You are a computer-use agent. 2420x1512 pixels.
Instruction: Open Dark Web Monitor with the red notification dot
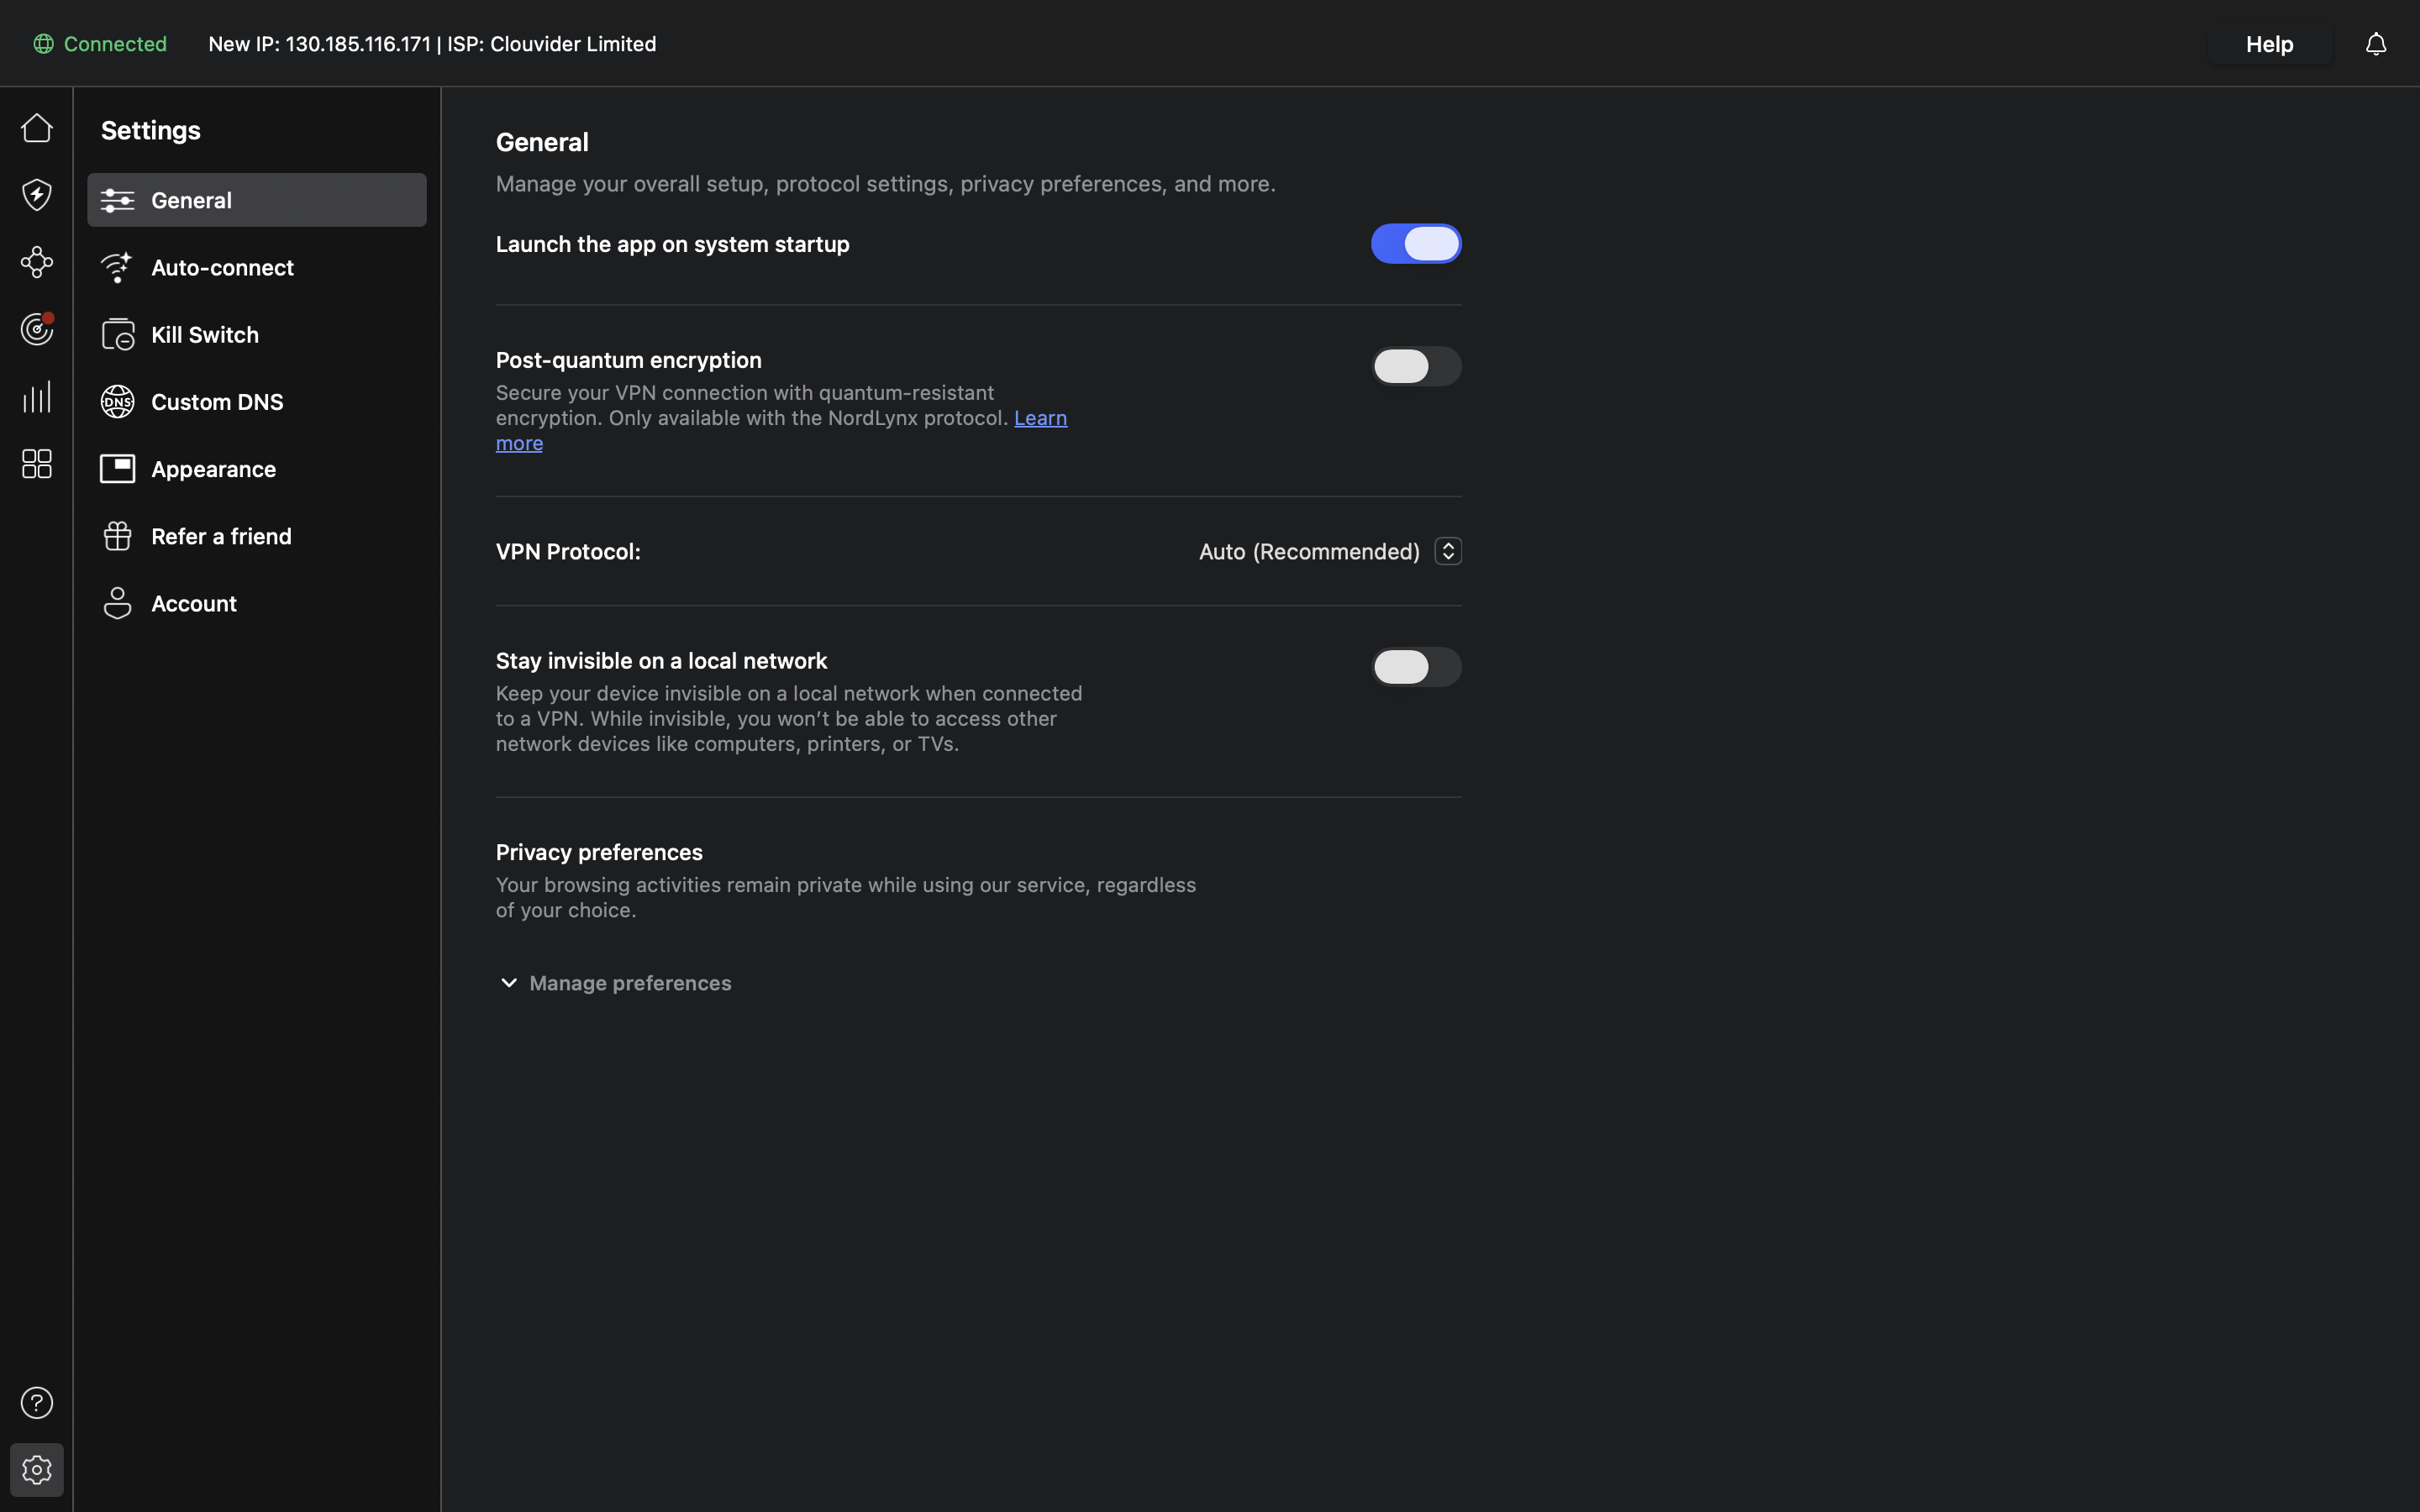[x=37, y=329]
